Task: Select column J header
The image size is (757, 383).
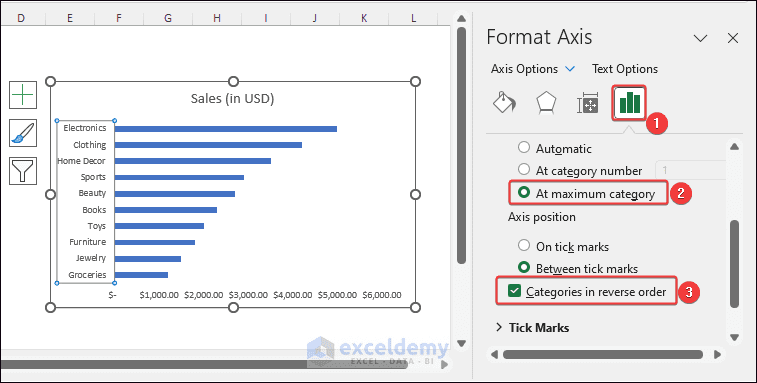Action: click(x=315, y=18)
